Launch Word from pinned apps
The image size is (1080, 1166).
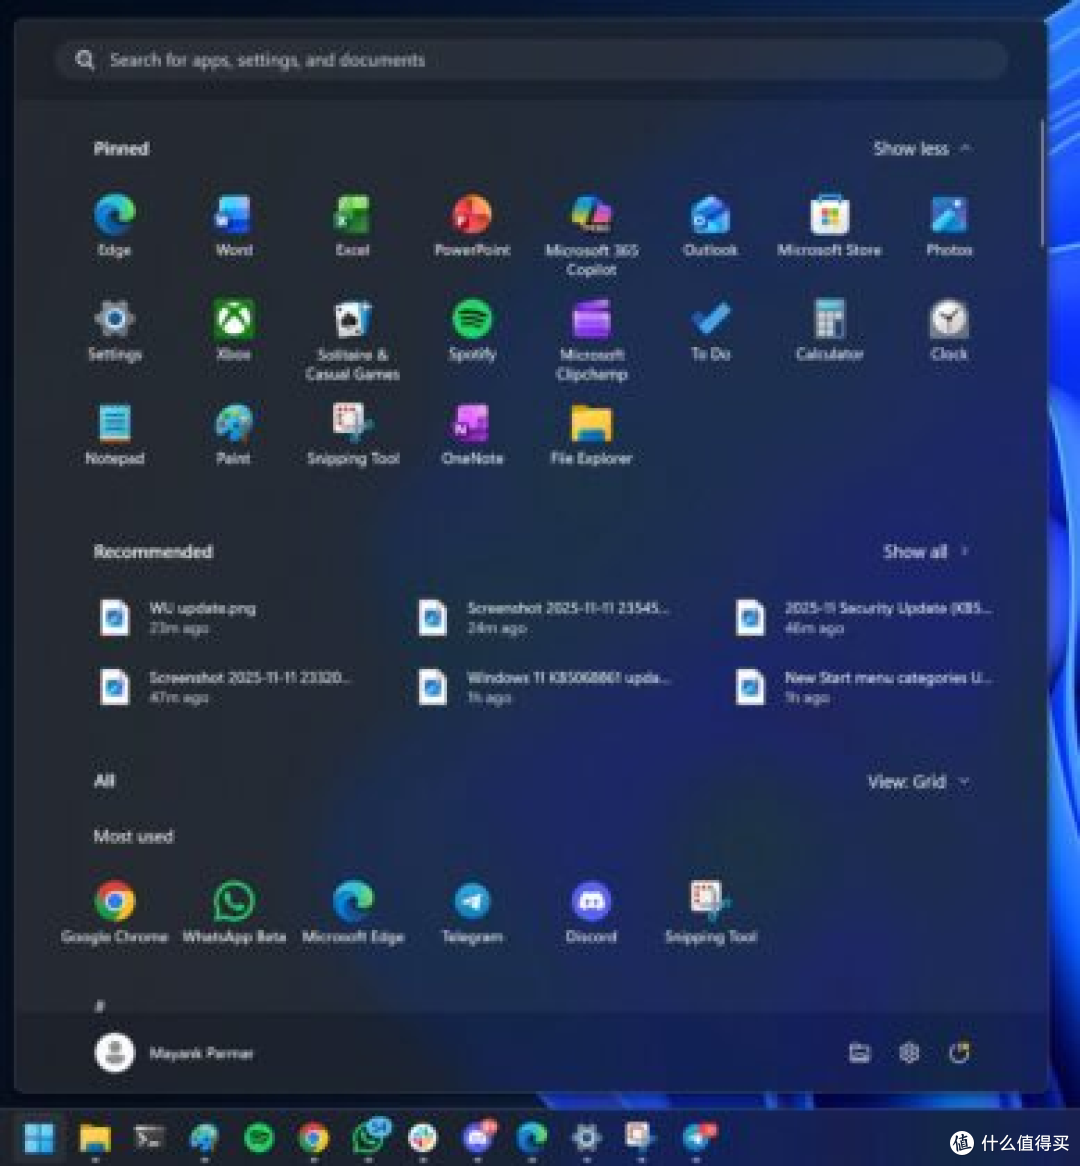pyautogui.click(x=234, y=225)
